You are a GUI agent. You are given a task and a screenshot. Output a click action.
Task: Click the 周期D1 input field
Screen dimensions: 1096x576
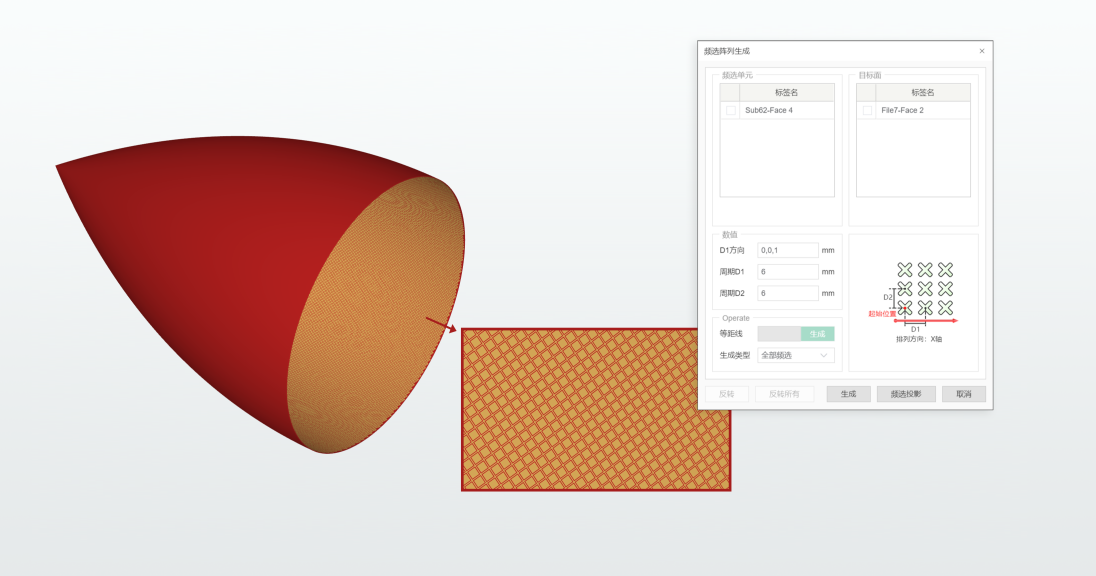(788, 272)
